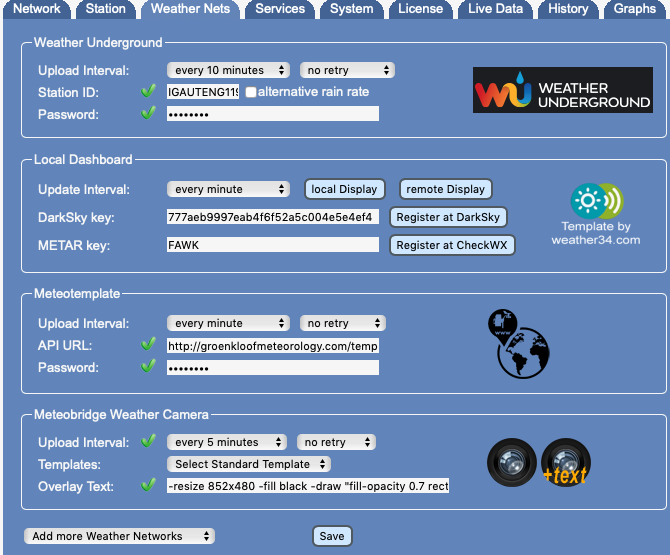Click the plain weather camera icon
The image size is (670, 555).
[512, 463]
